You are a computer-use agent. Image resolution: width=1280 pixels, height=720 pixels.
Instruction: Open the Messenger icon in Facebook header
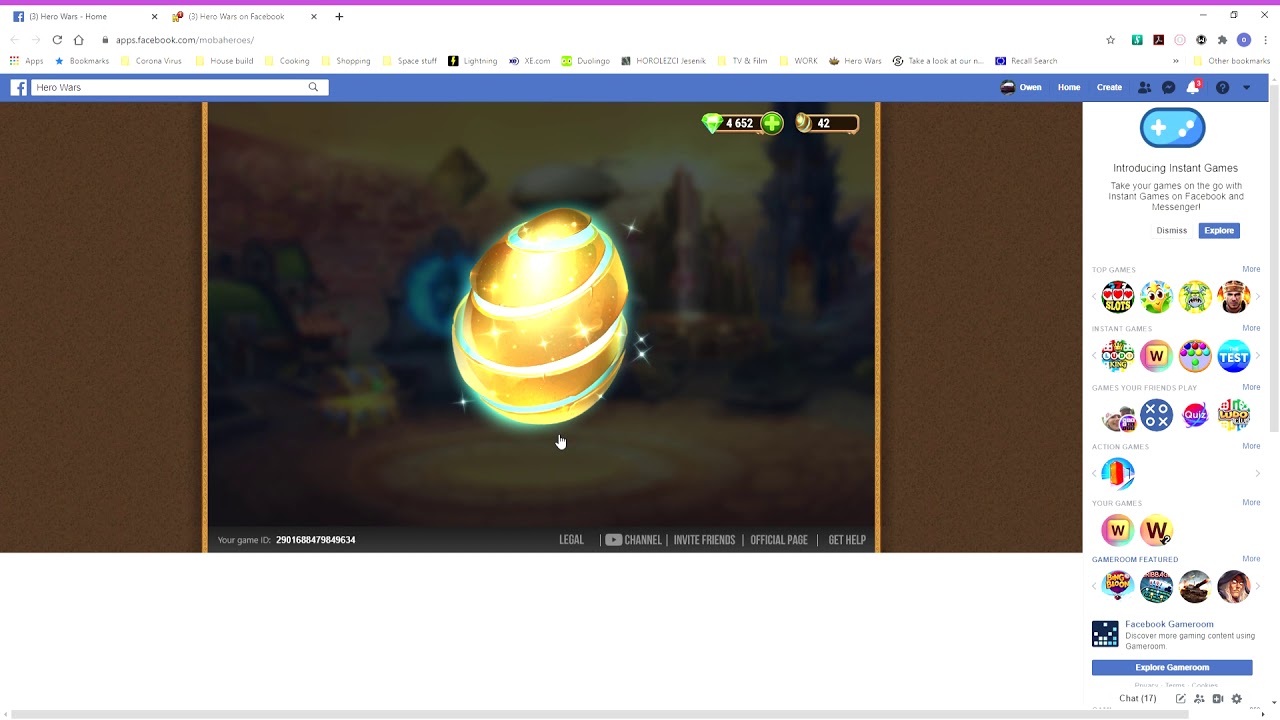pyautogui.click(x=1168, y=87)
